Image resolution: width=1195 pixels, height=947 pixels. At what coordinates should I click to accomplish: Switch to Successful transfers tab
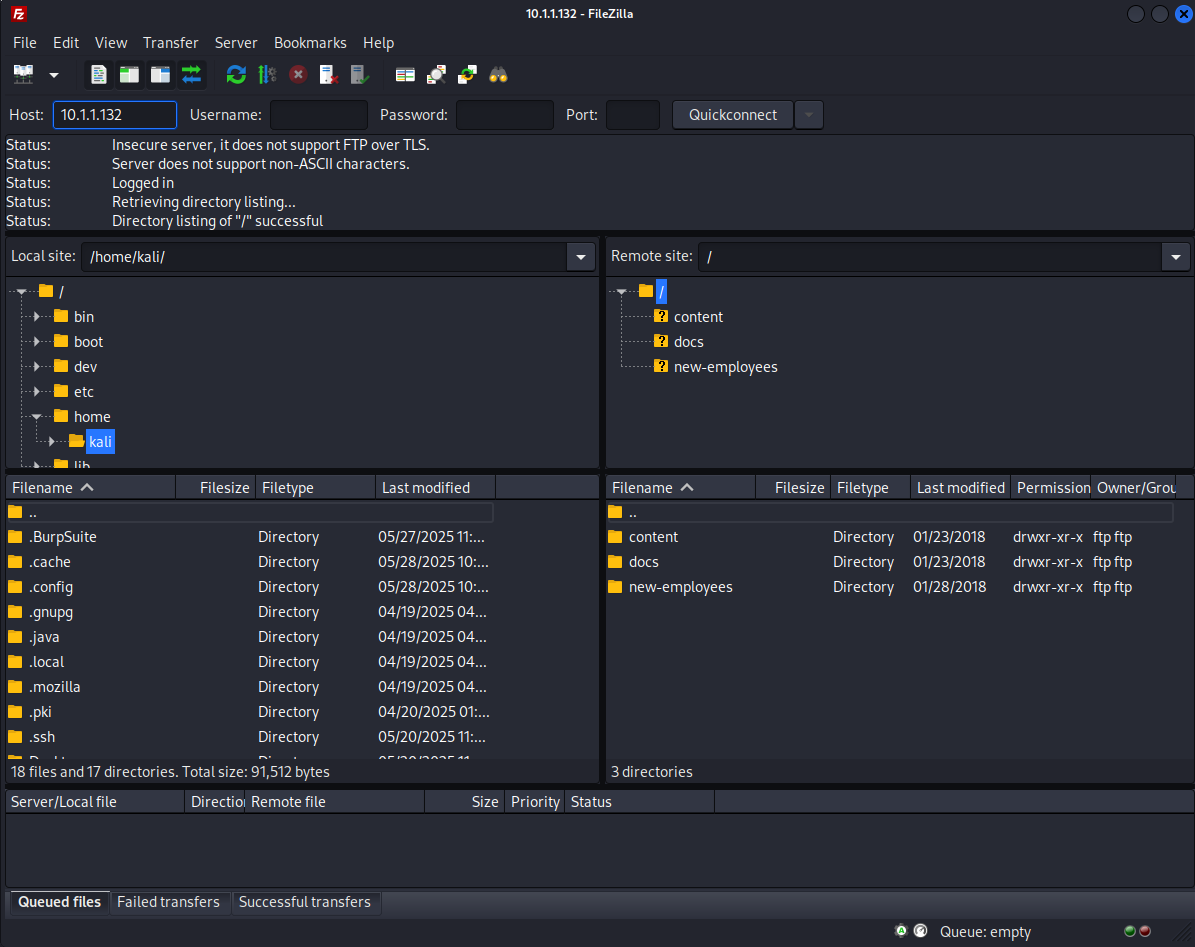click(305, 902)
